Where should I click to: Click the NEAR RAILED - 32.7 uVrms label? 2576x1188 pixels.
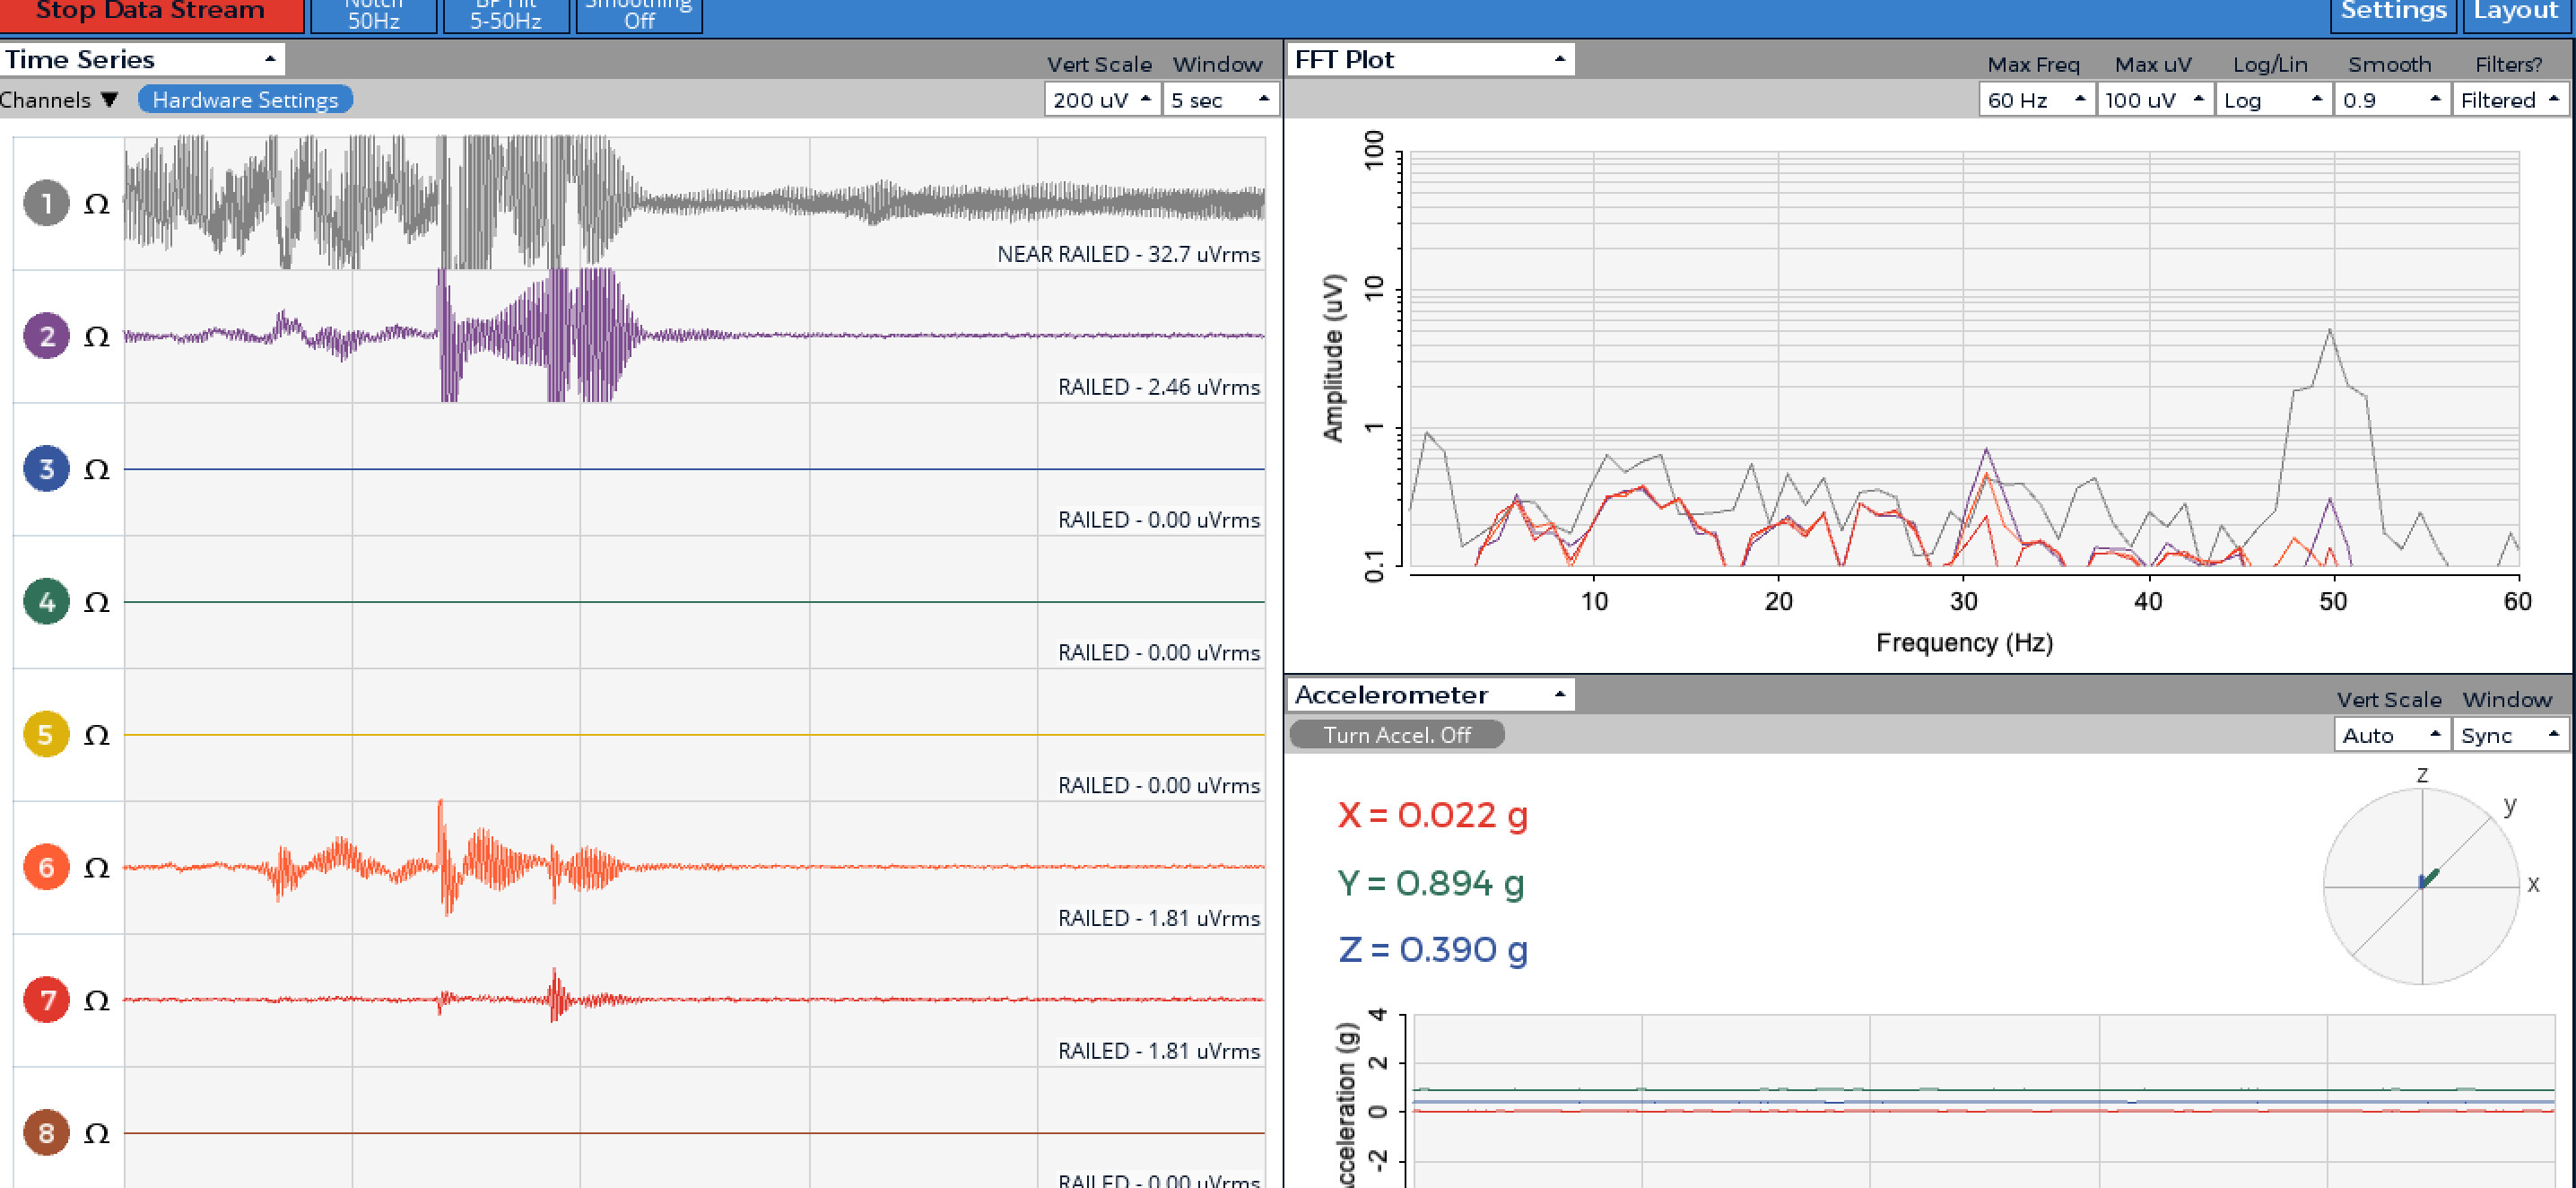coord(1128,254)
